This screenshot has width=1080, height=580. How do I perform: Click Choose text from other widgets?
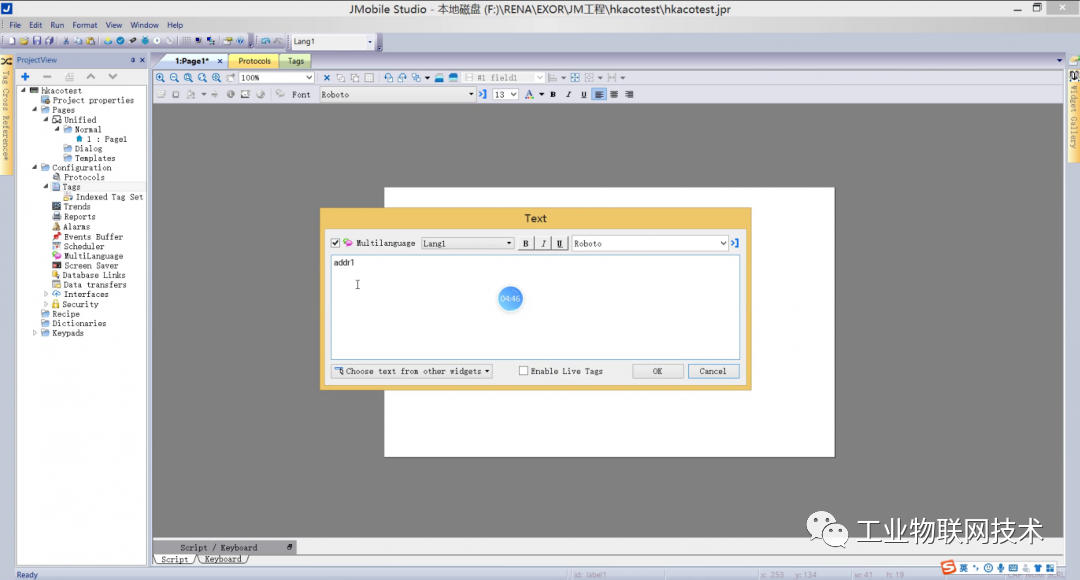412,370
